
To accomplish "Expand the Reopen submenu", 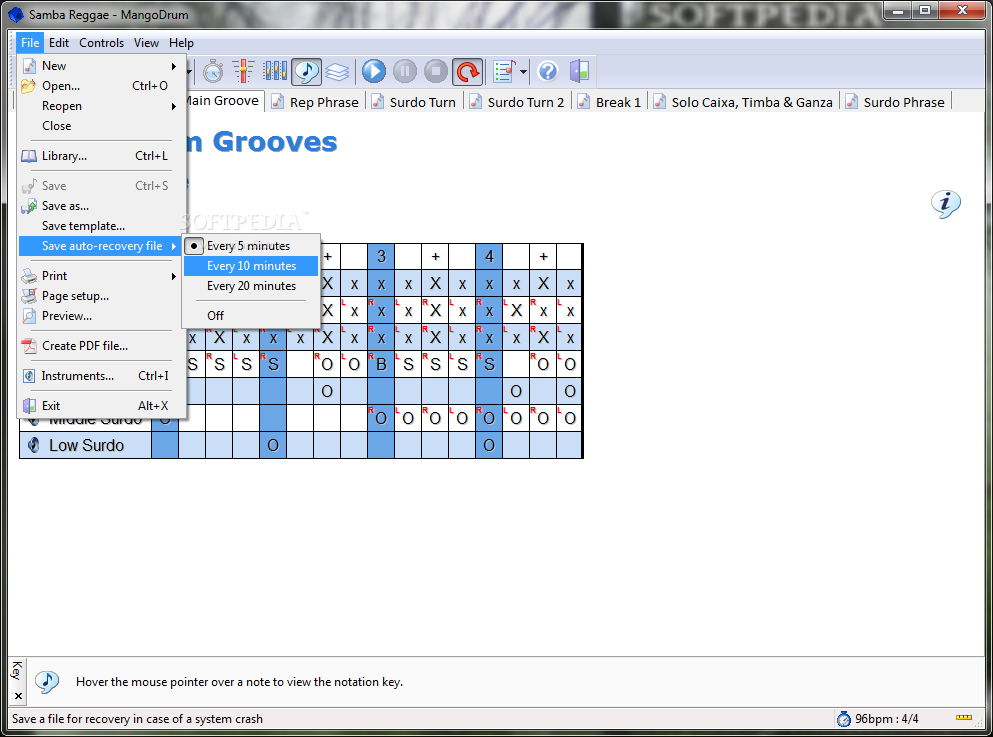I will tap(100, 106).
